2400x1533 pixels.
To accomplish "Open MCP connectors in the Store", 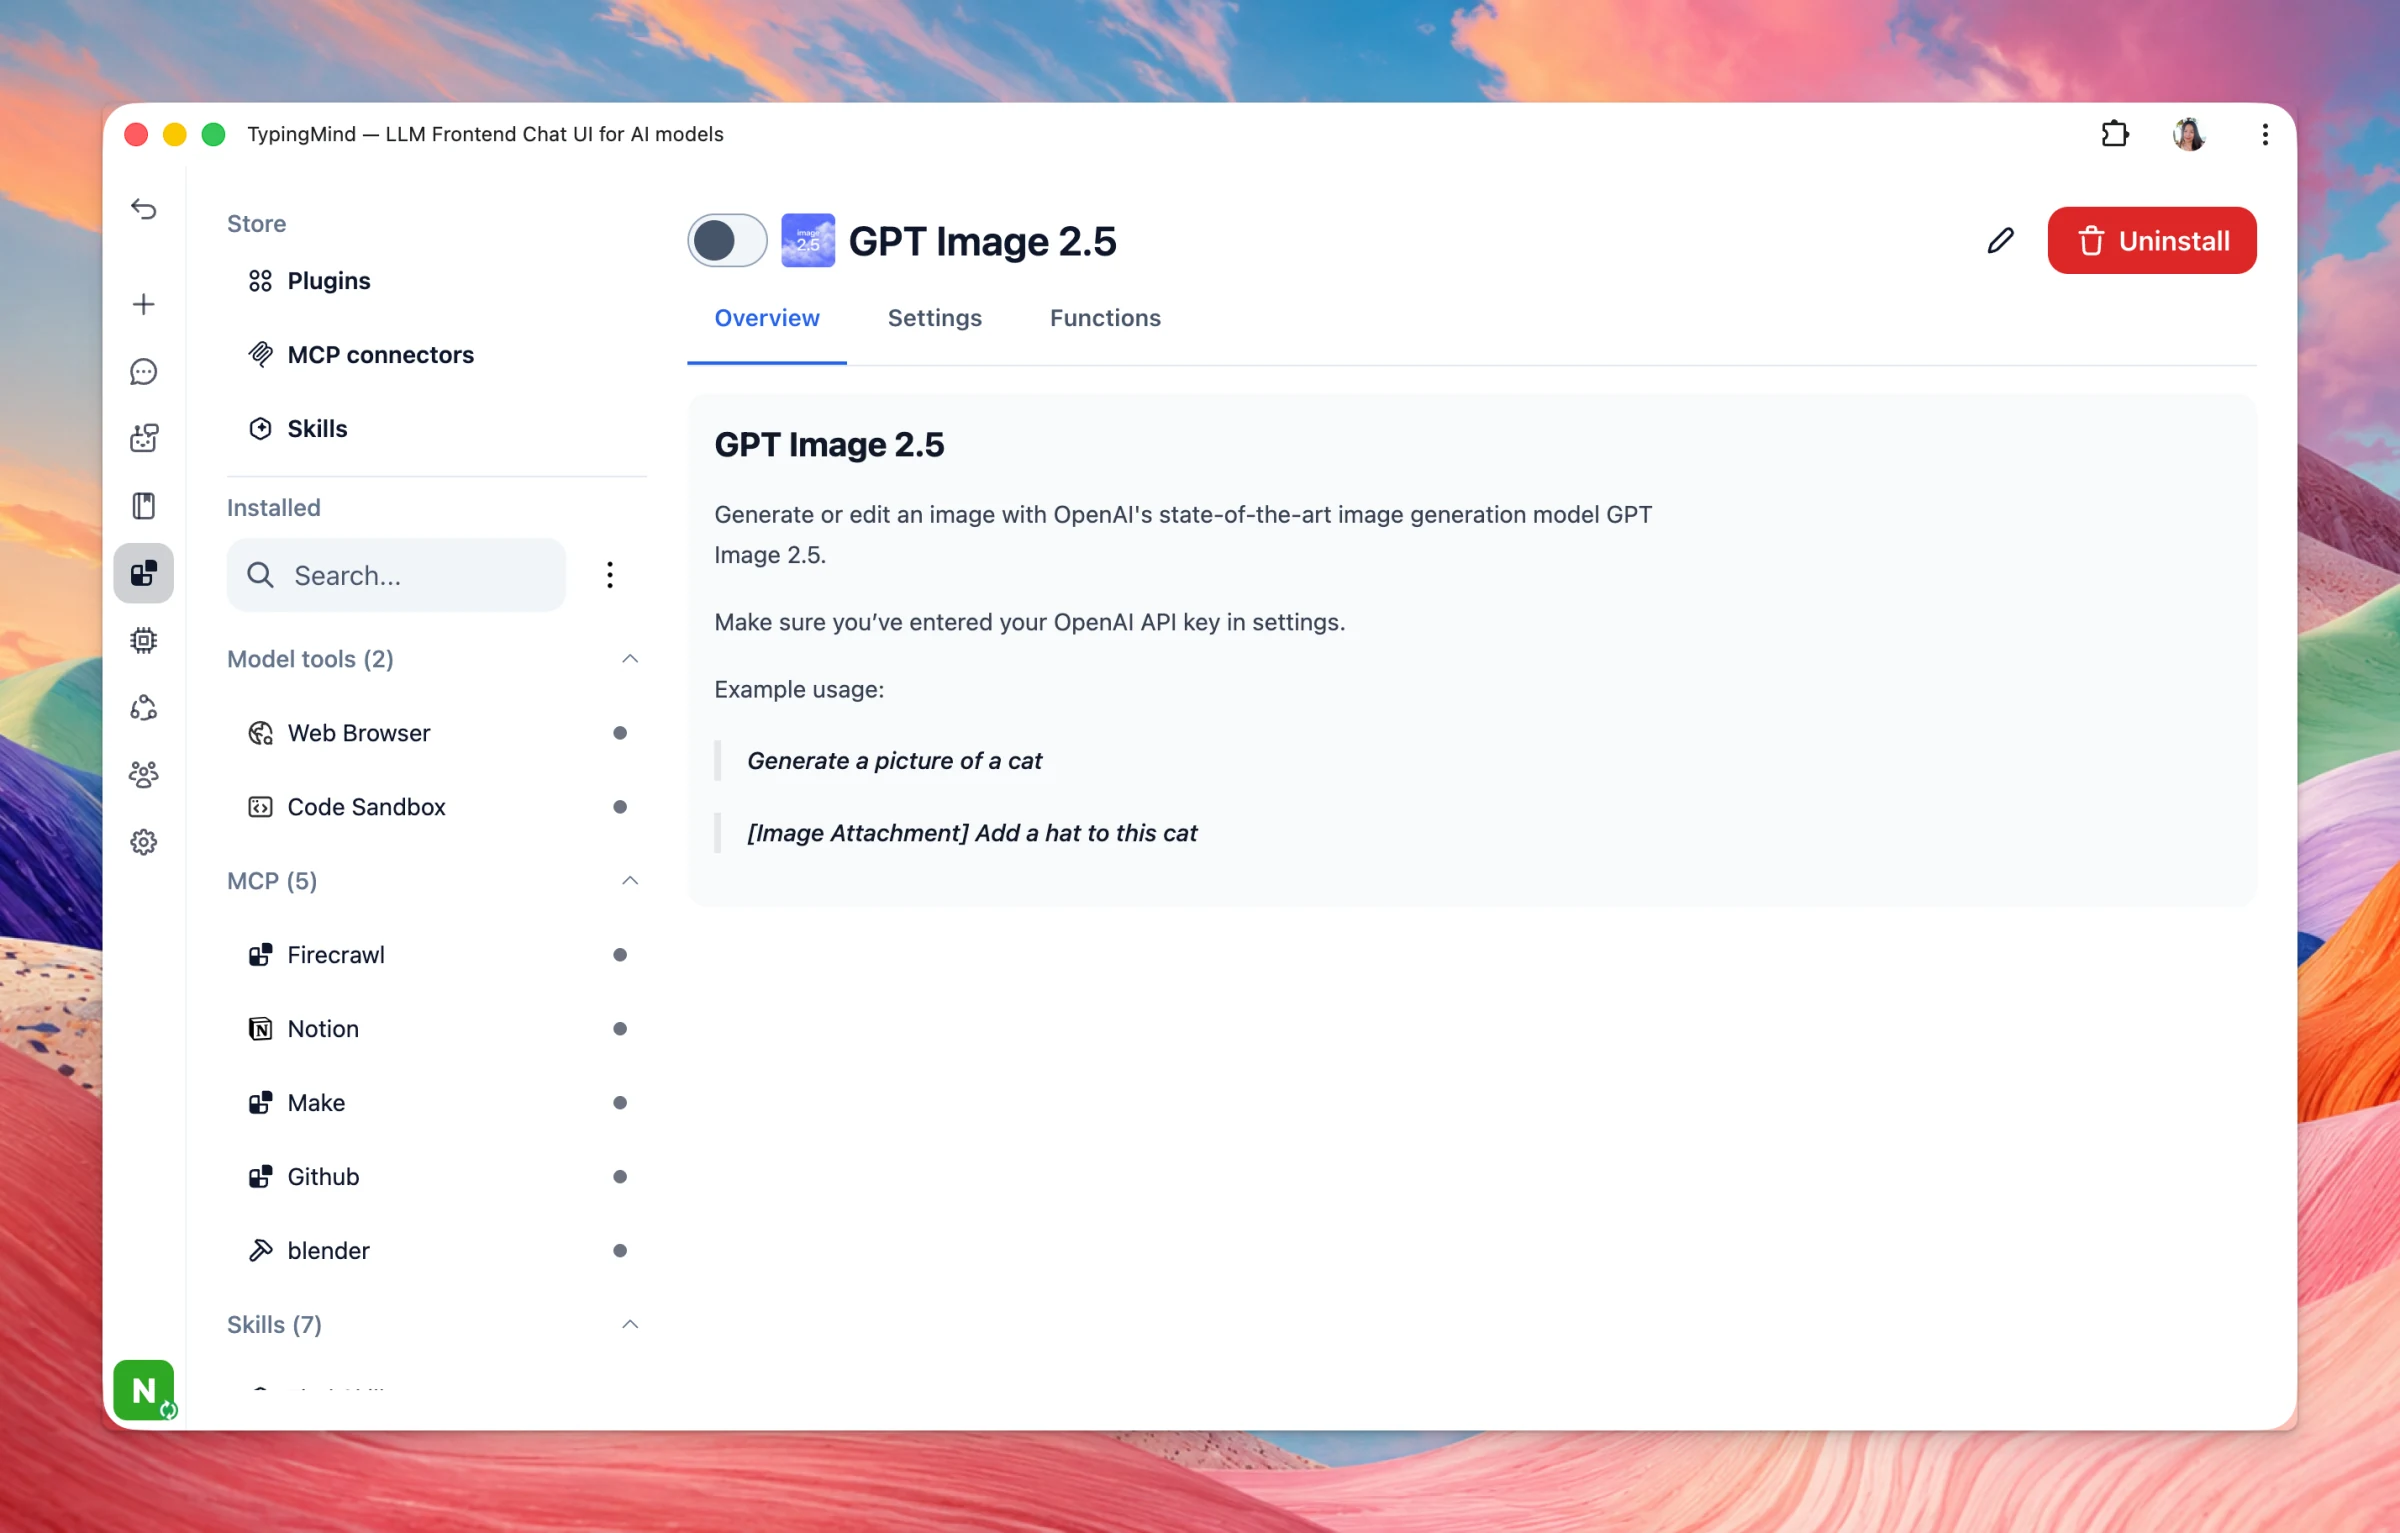I will (436, 355).
